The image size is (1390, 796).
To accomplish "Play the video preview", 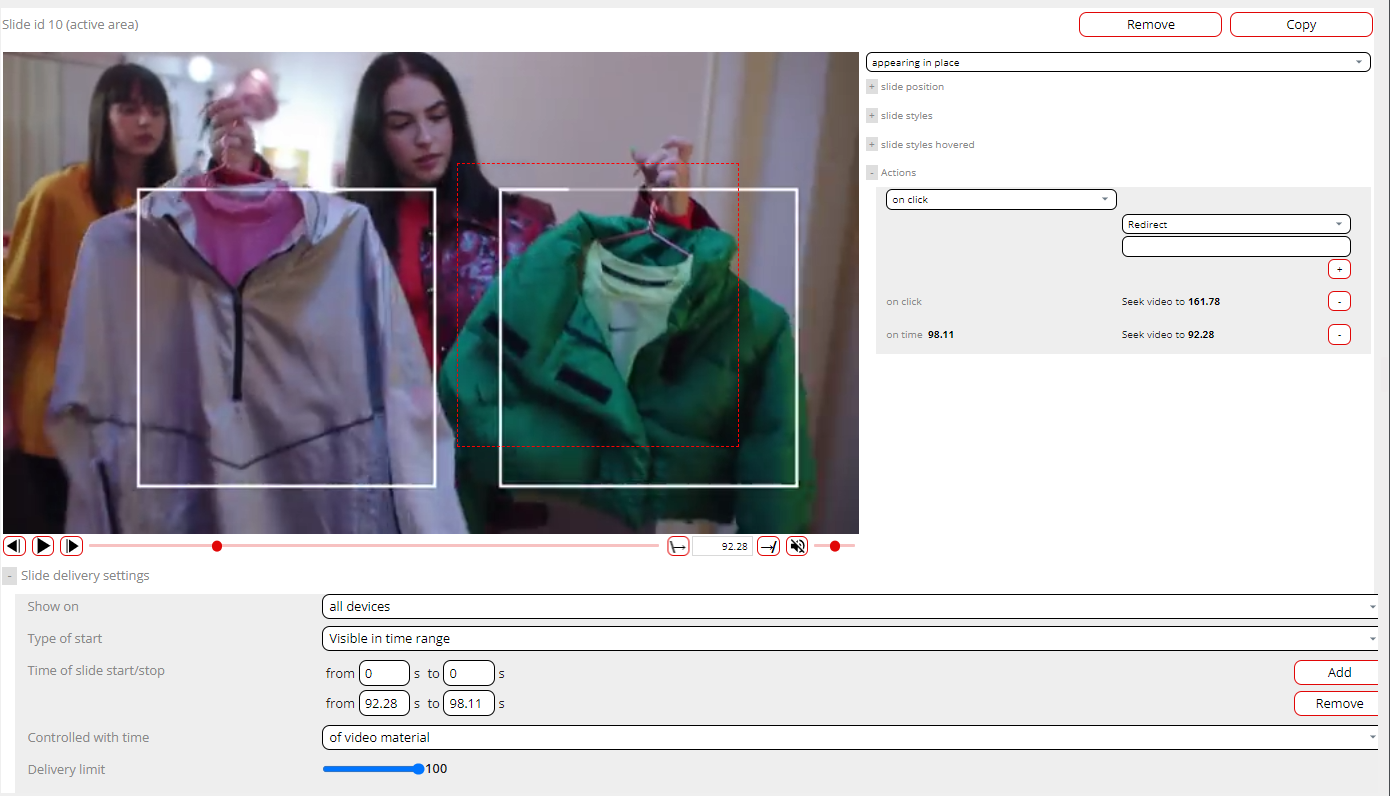I will point(43,546).
